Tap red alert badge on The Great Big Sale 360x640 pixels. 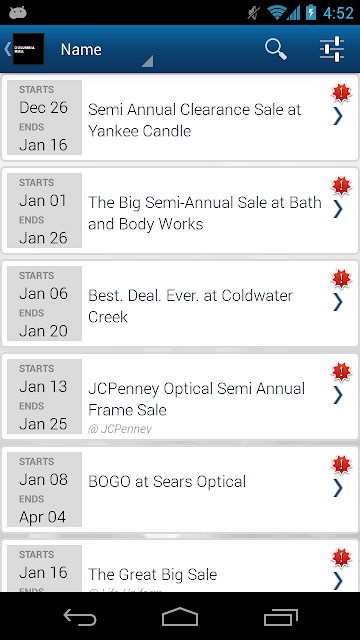tap(341, 558)
